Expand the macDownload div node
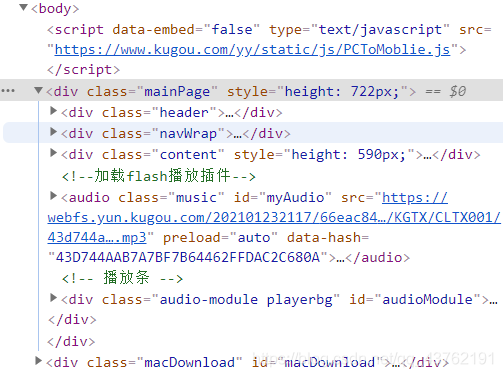The image size is (503, 377). 38,361
